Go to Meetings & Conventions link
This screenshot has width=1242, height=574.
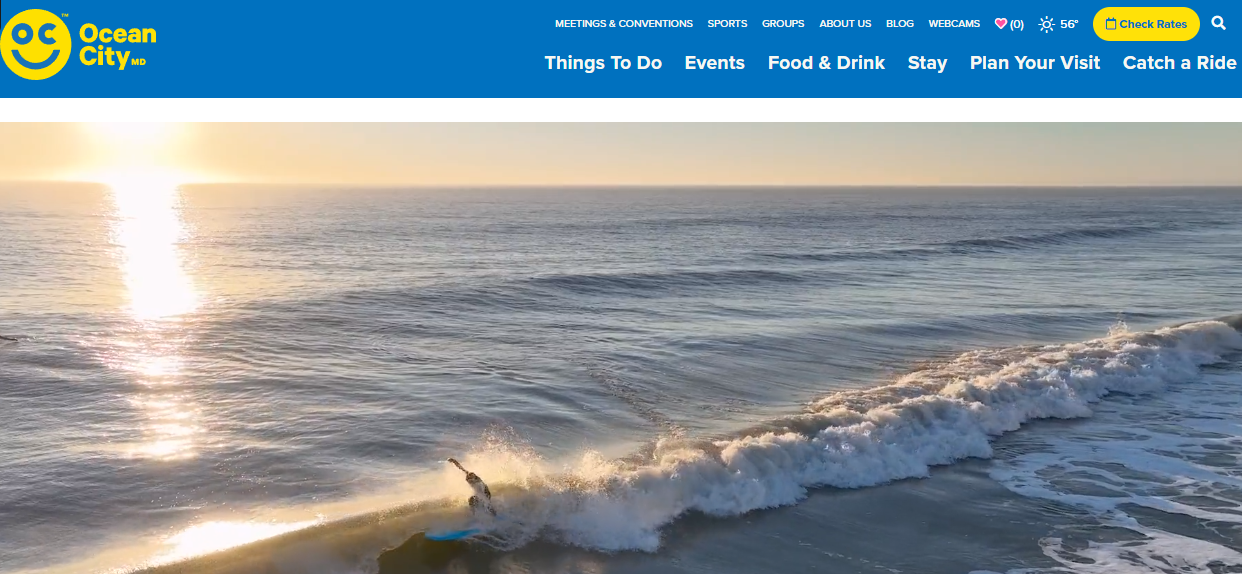[x=624, y=24]
